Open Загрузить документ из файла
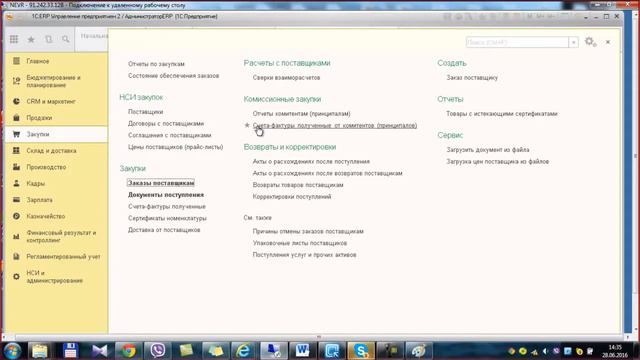The height and width of the screenshot is (360, 640). [488, 150]
